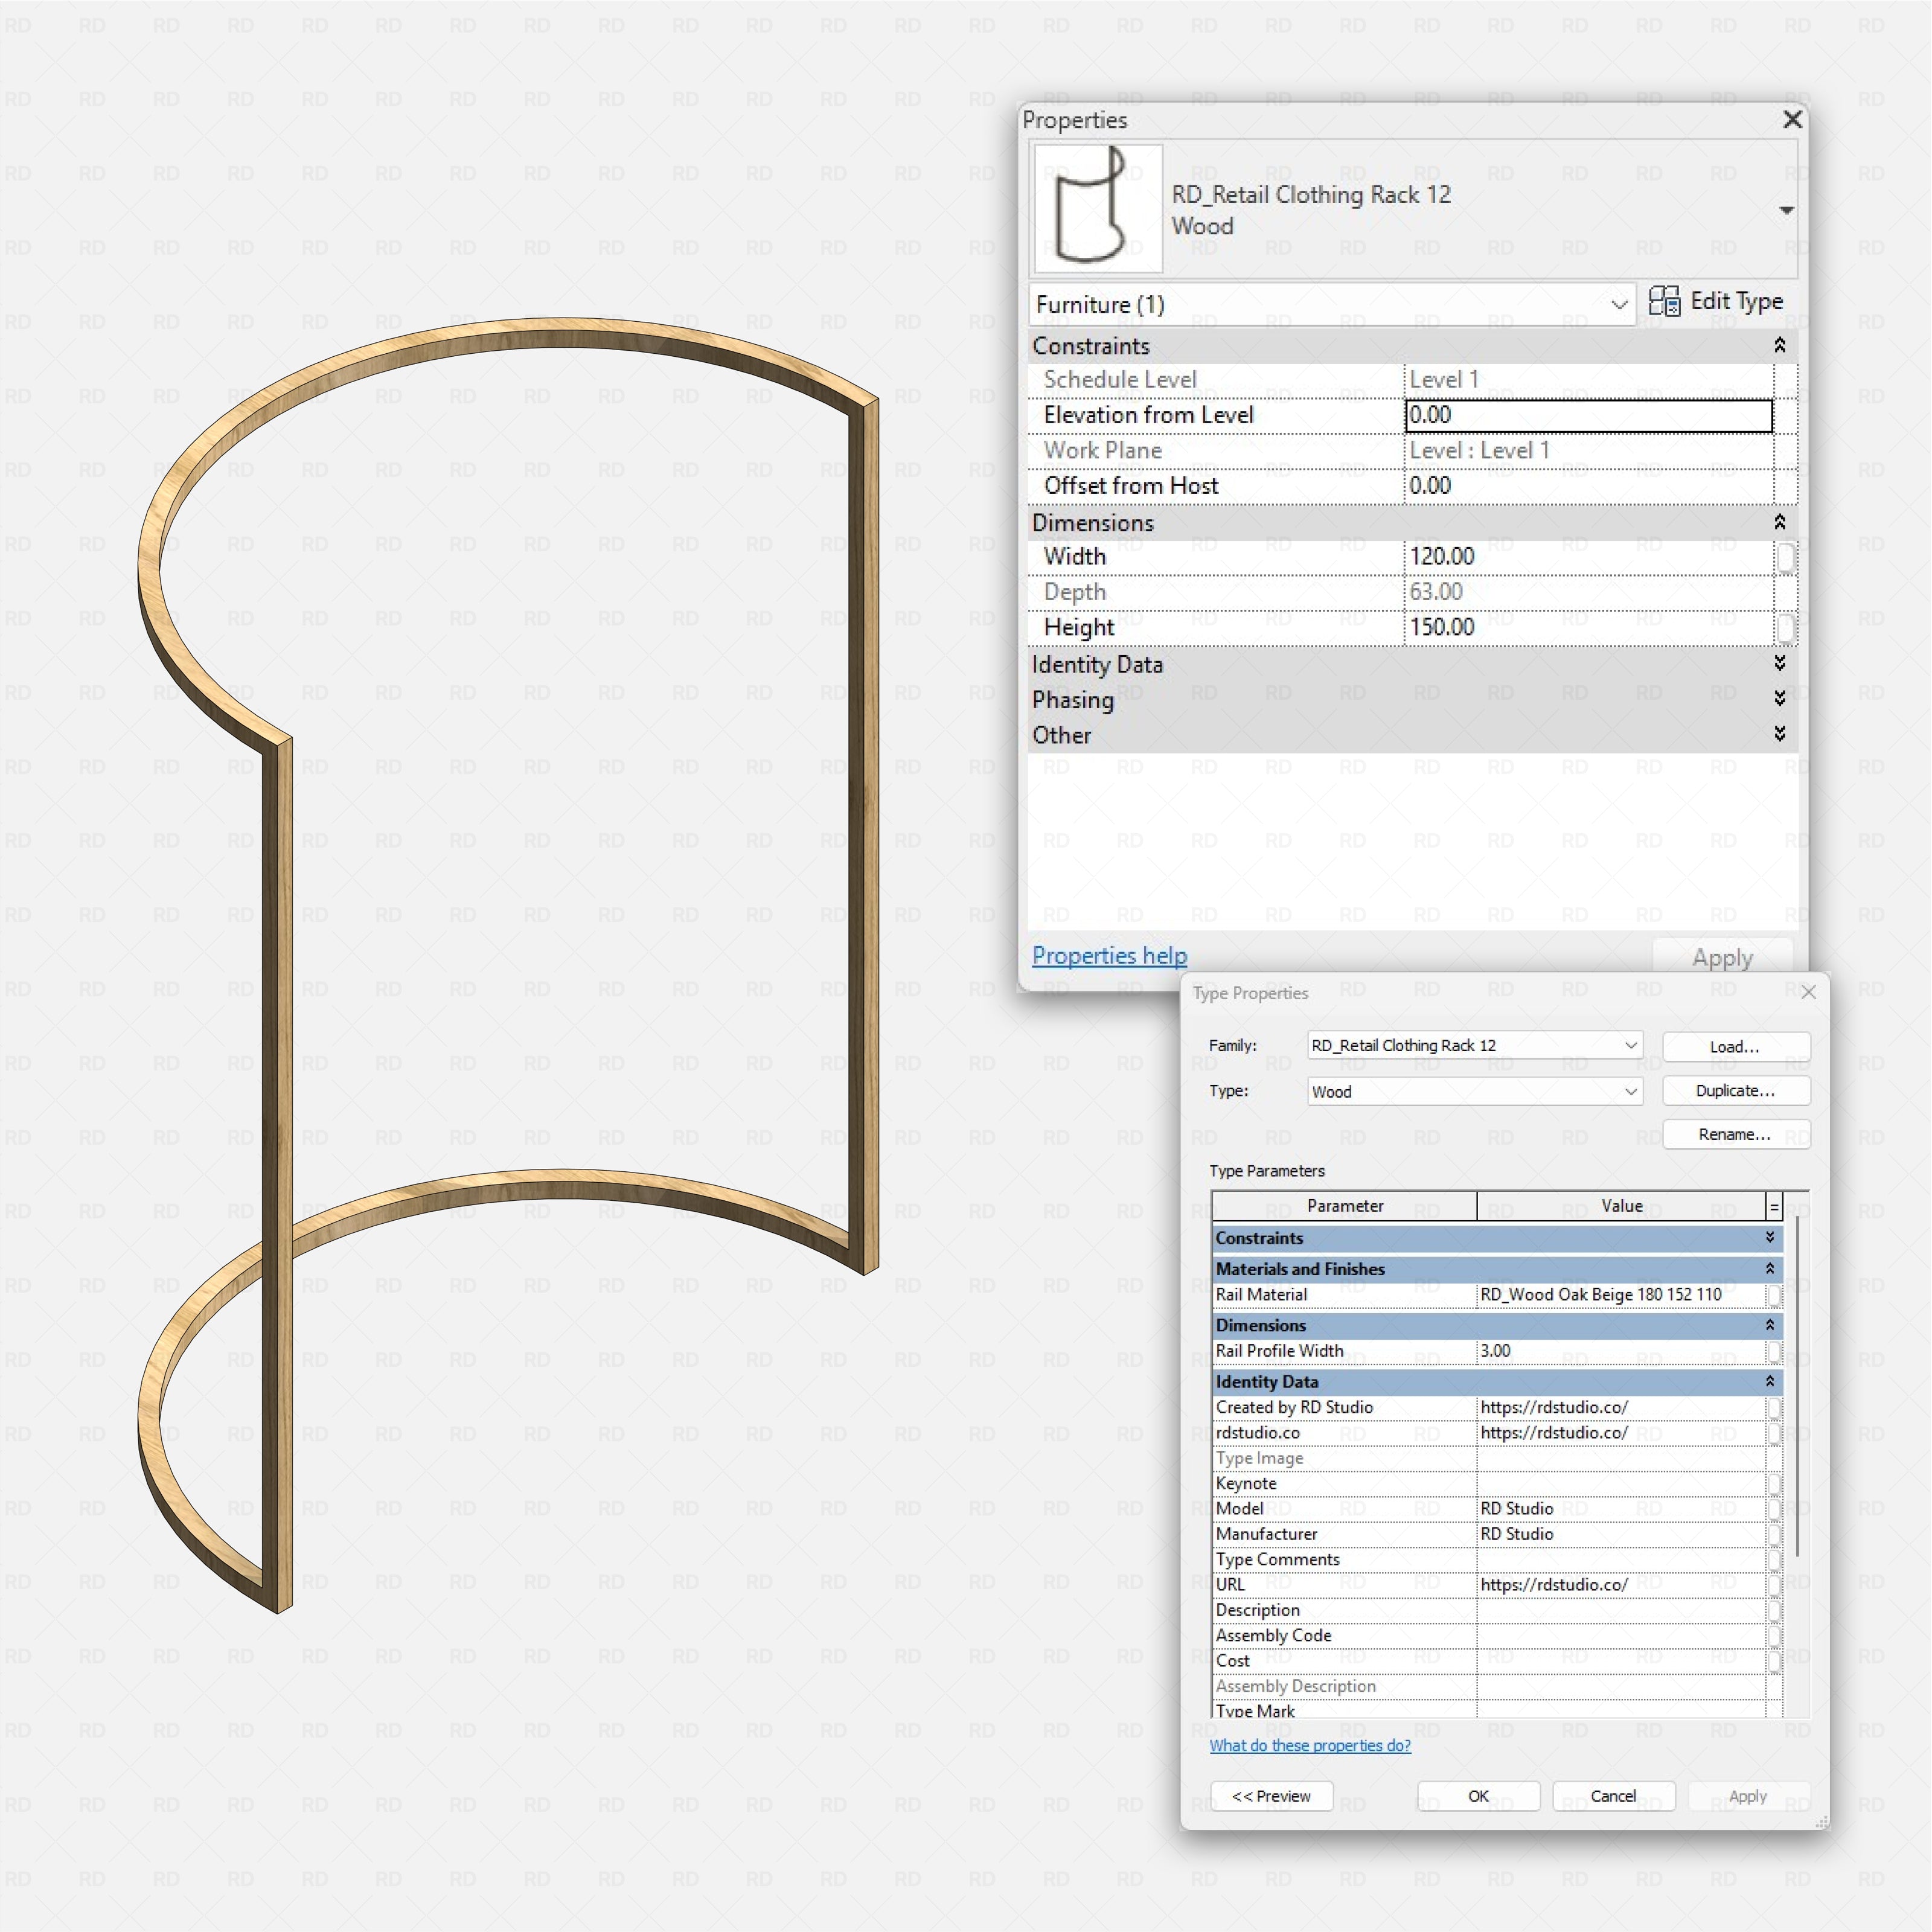Open the type selector dropdown arrow
The image size is (1932, 1932).
[x=1786, y=210]
